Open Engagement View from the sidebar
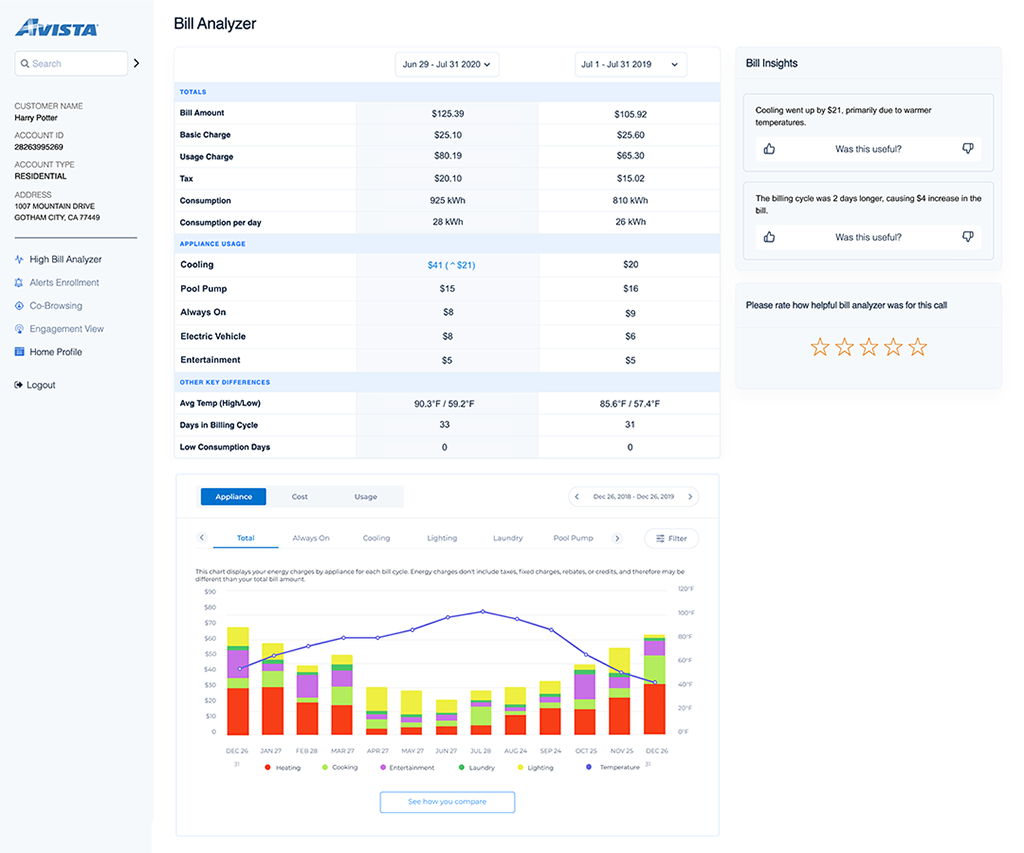1024x853 pixels. pos(20,328)
